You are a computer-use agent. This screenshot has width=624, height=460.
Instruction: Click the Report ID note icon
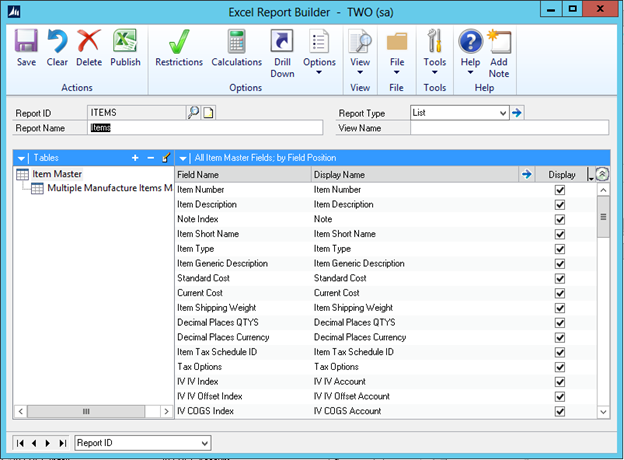[x=209, y=113]
